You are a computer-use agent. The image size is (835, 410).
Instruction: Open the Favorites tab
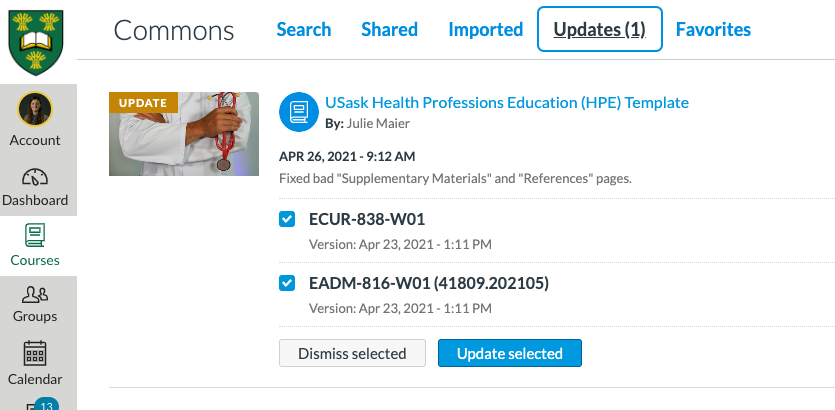point(713,29)
